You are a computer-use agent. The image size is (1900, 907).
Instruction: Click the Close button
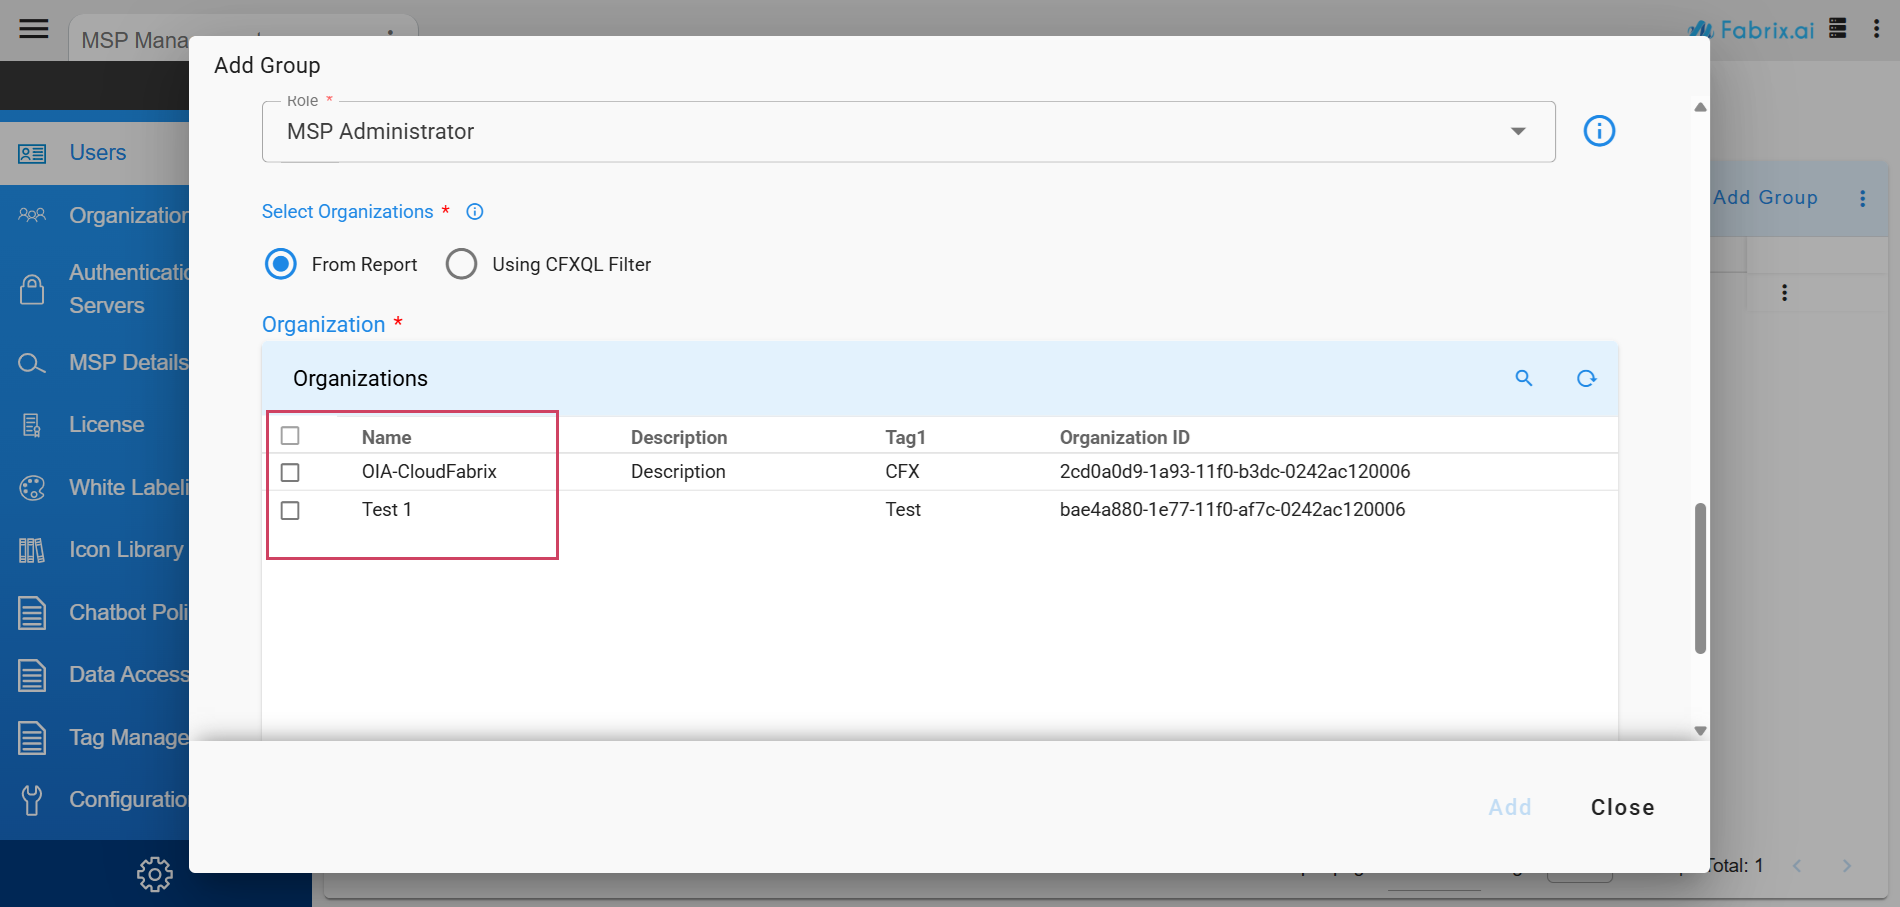click(1621, 807)
